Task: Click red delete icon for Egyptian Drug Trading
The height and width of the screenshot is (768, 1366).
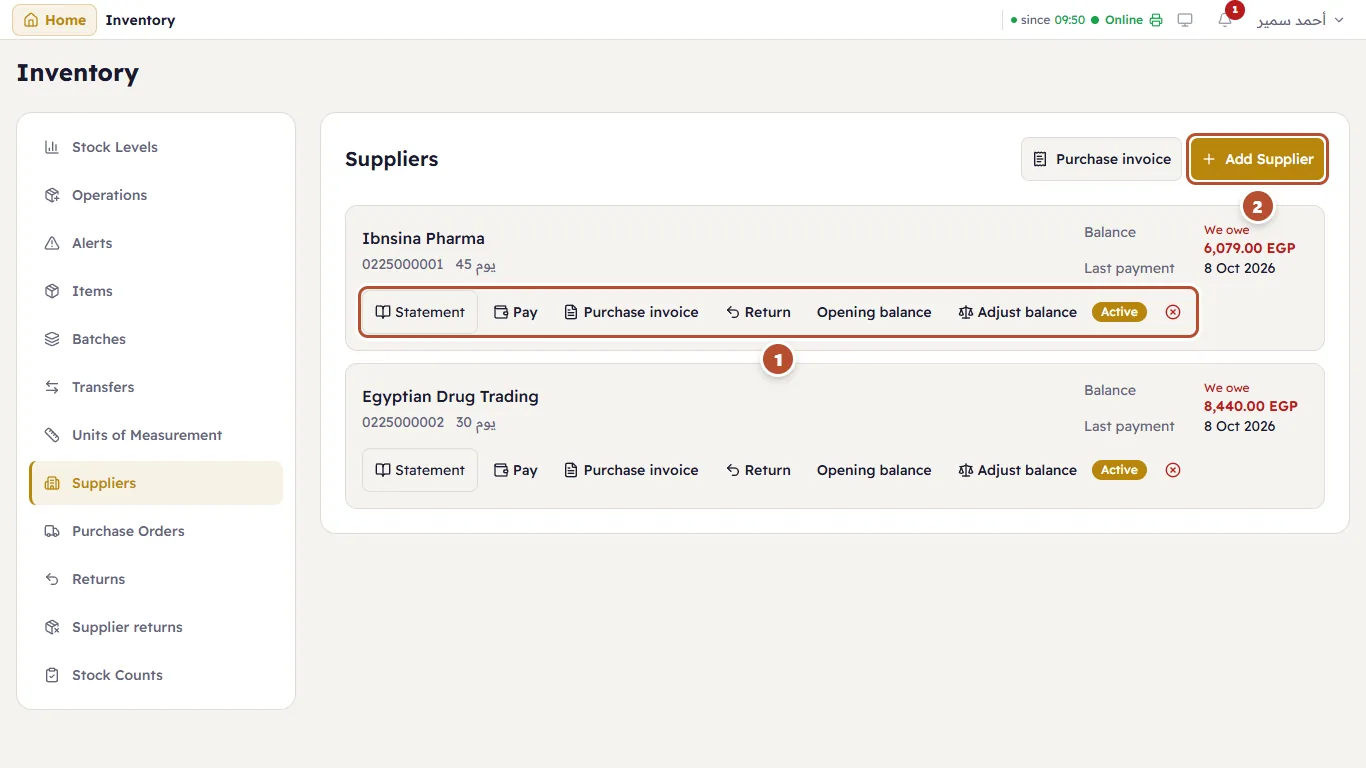Action: click(1173, 470)
